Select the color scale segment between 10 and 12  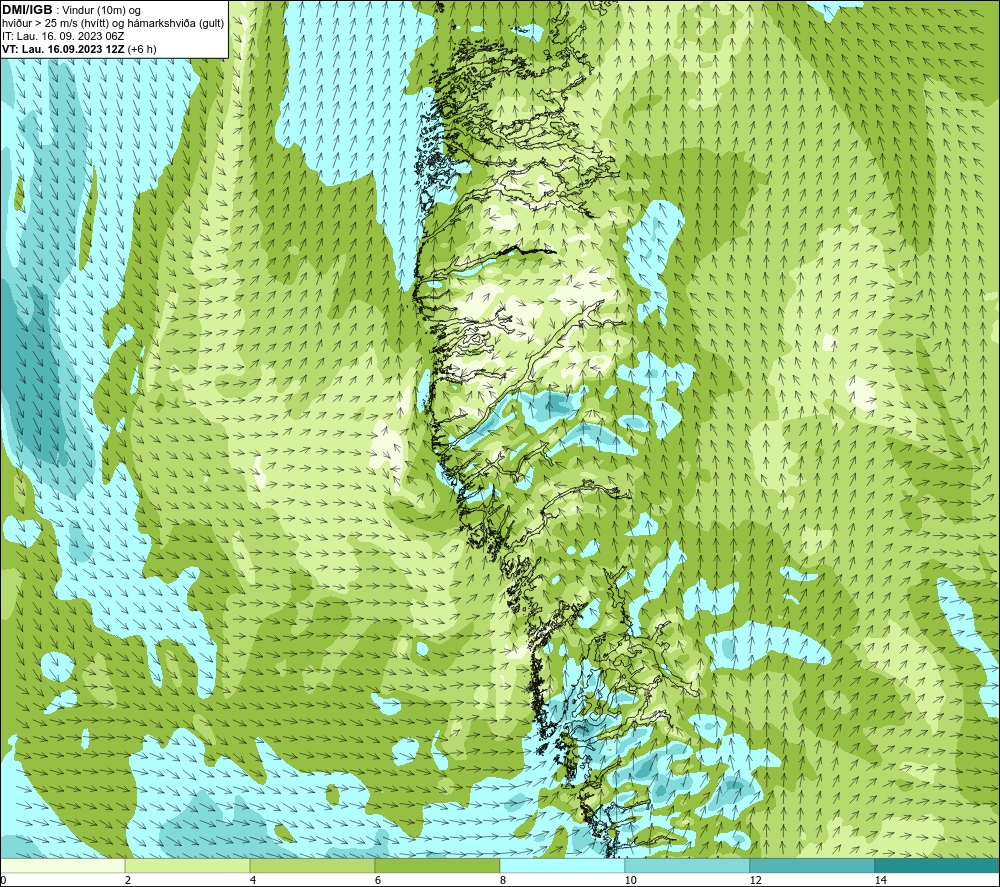688,865
